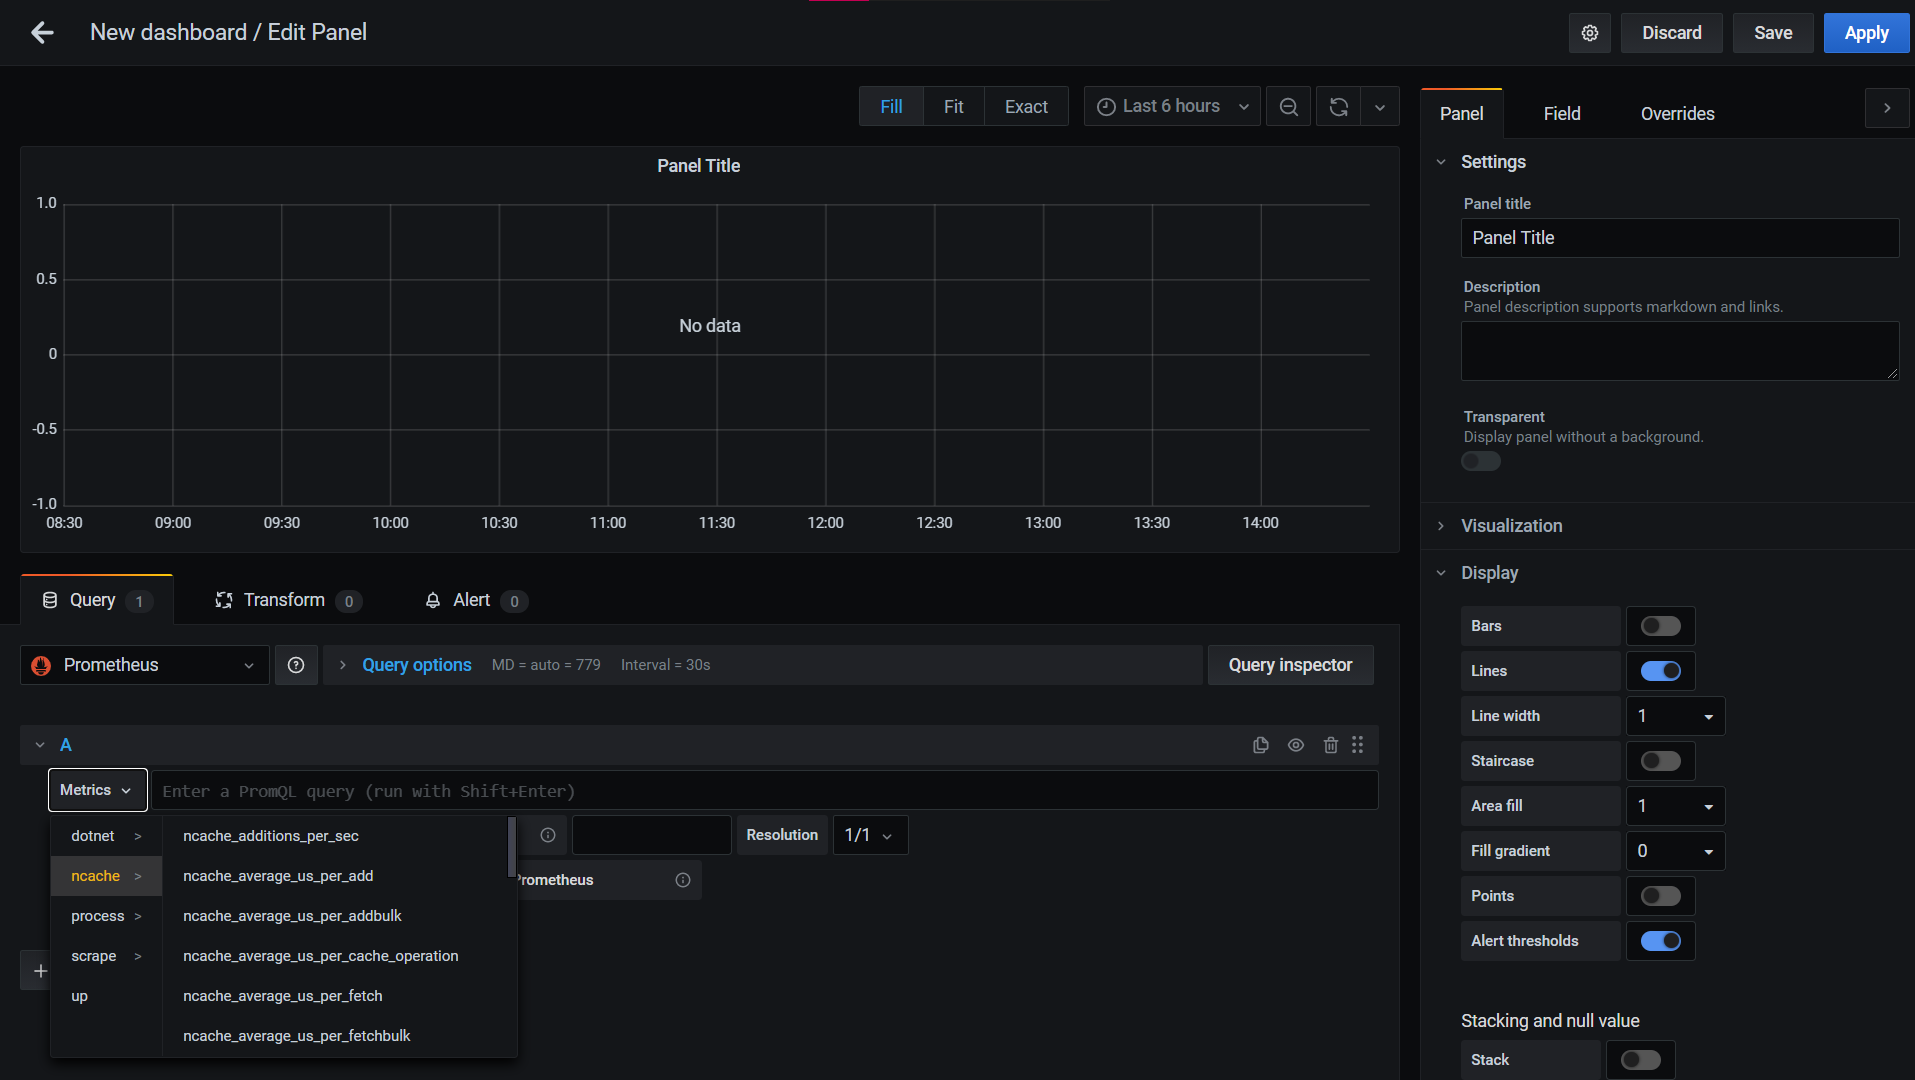Toggle the Bars switch
This screenshot has height=1080, width=1915.
(x=1661, y=626)
